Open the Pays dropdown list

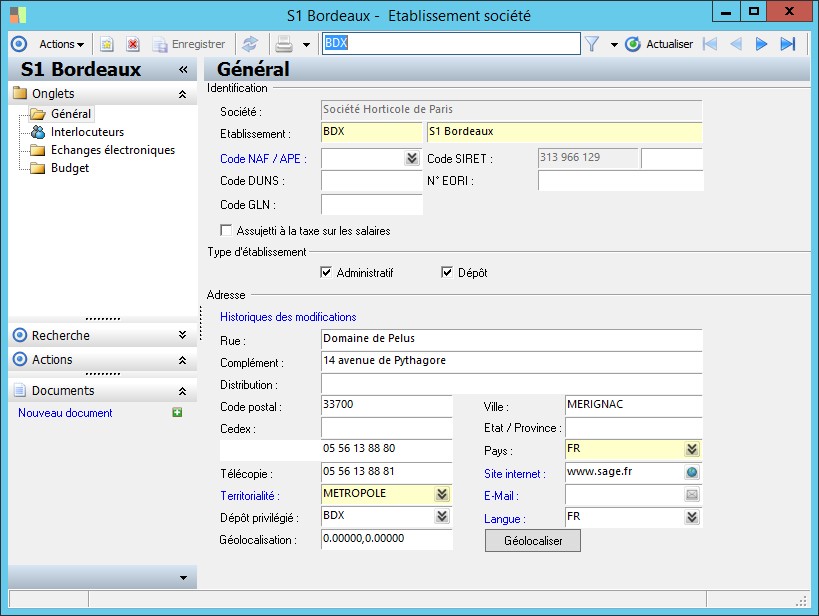click(x=691, y=449)
